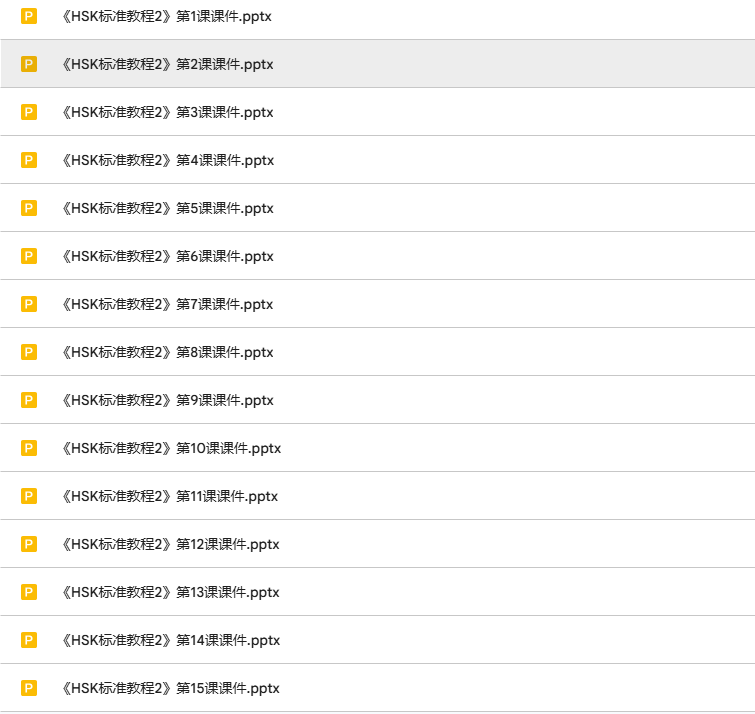Click the file icon for 第11课课件.pptx
This screenshot has height=714, width=755.
tap(29, 496)
